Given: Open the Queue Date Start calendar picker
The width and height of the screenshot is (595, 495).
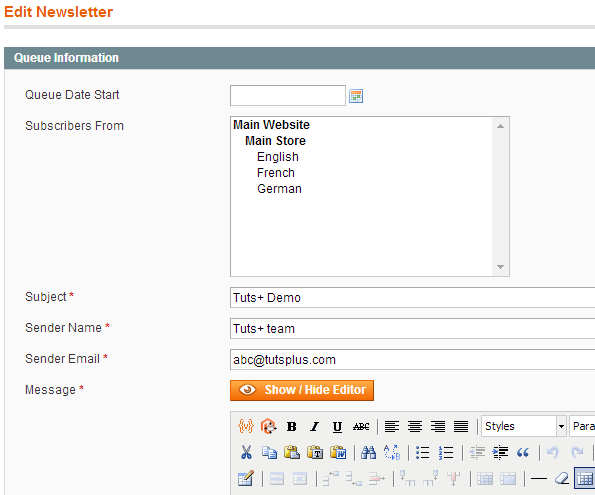Looking at the screenshot, I should point(356,96).
